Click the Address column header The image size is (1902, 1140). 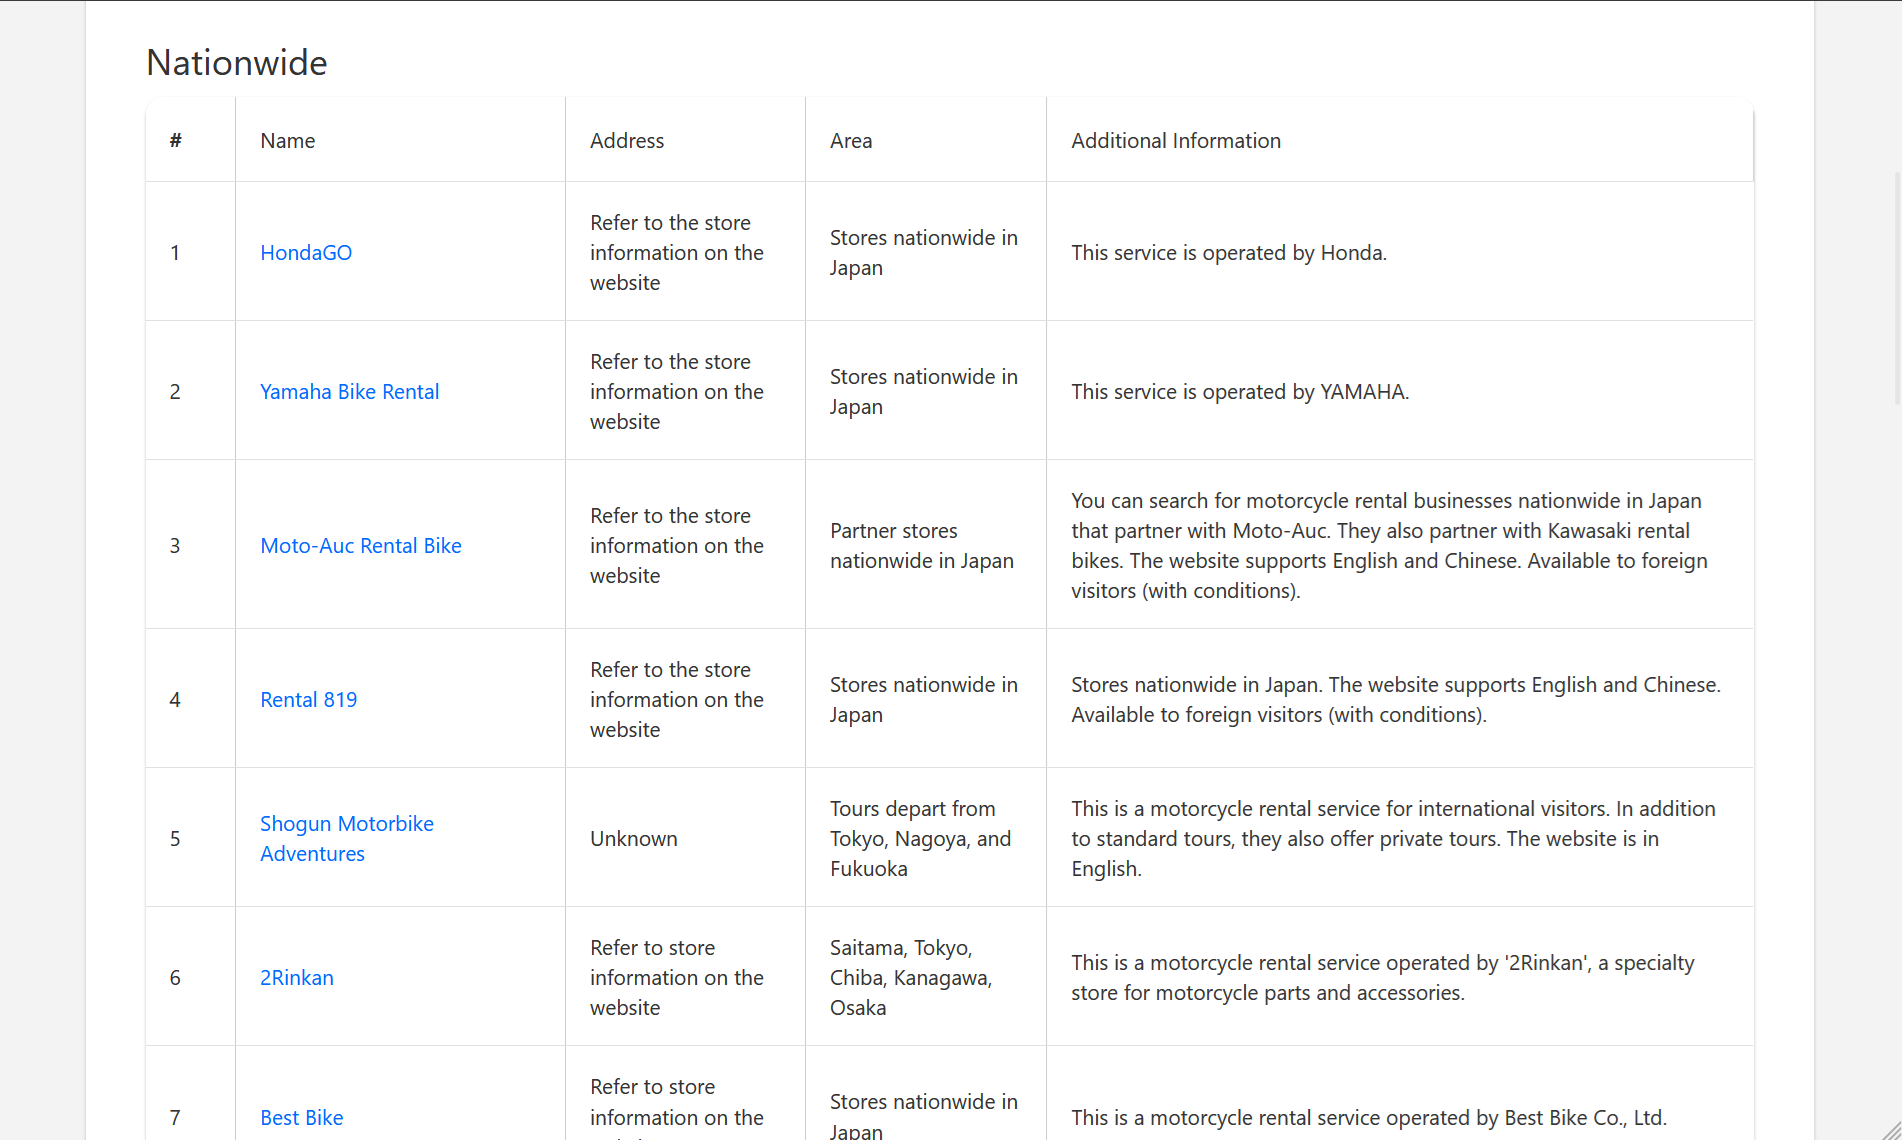tap(685, 140)
